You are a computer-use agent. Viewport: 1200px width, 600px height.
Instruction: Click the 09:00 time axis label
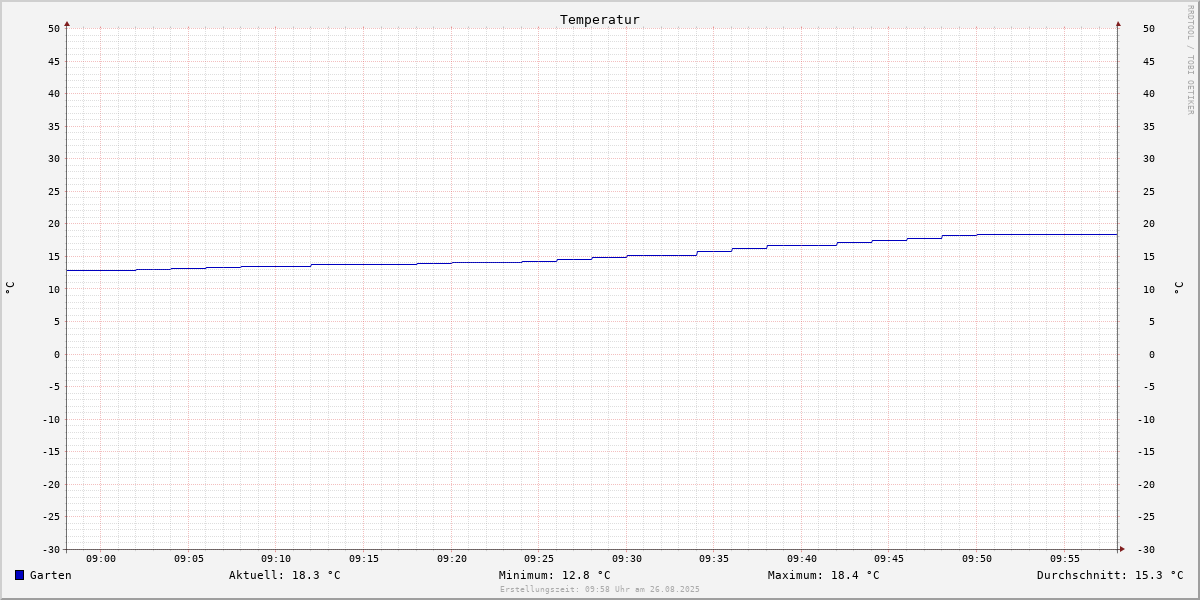101,559
